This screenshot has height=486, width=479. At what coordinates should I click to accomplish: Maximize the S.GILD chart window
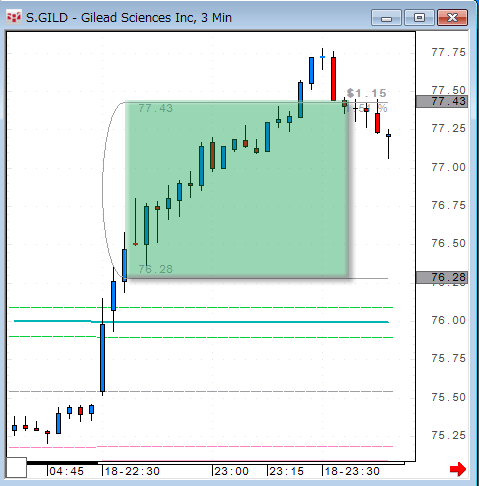pos(419,18)
